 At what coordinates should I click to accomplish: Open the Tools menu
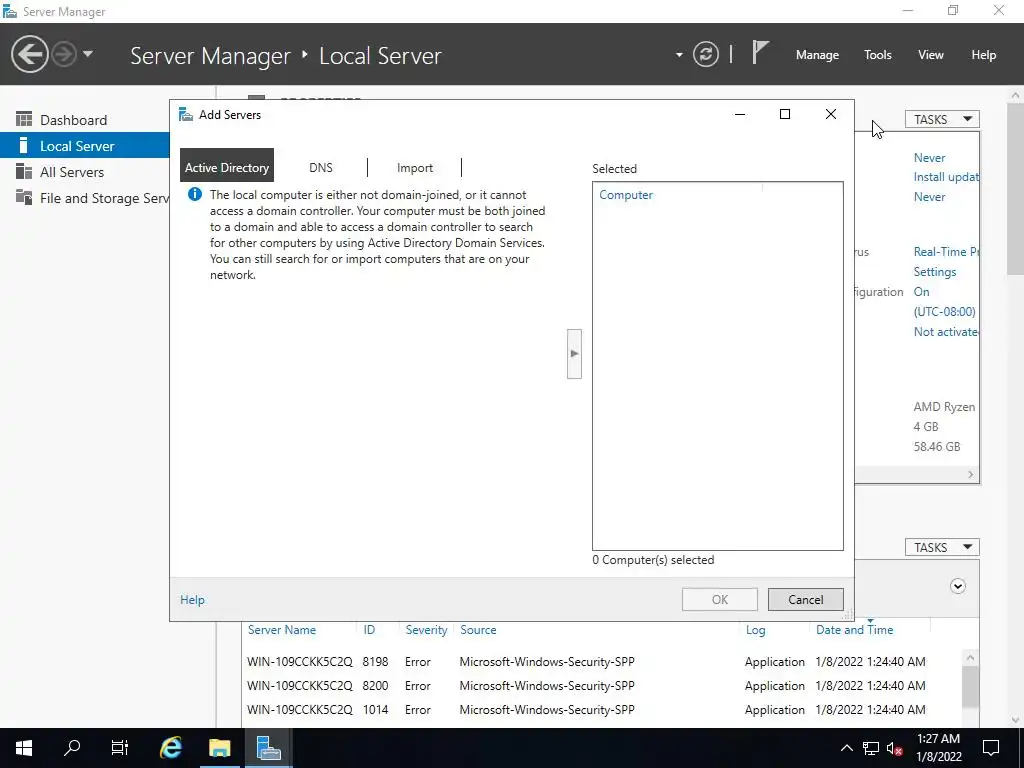pyautogui.click(x=877, y=55)
